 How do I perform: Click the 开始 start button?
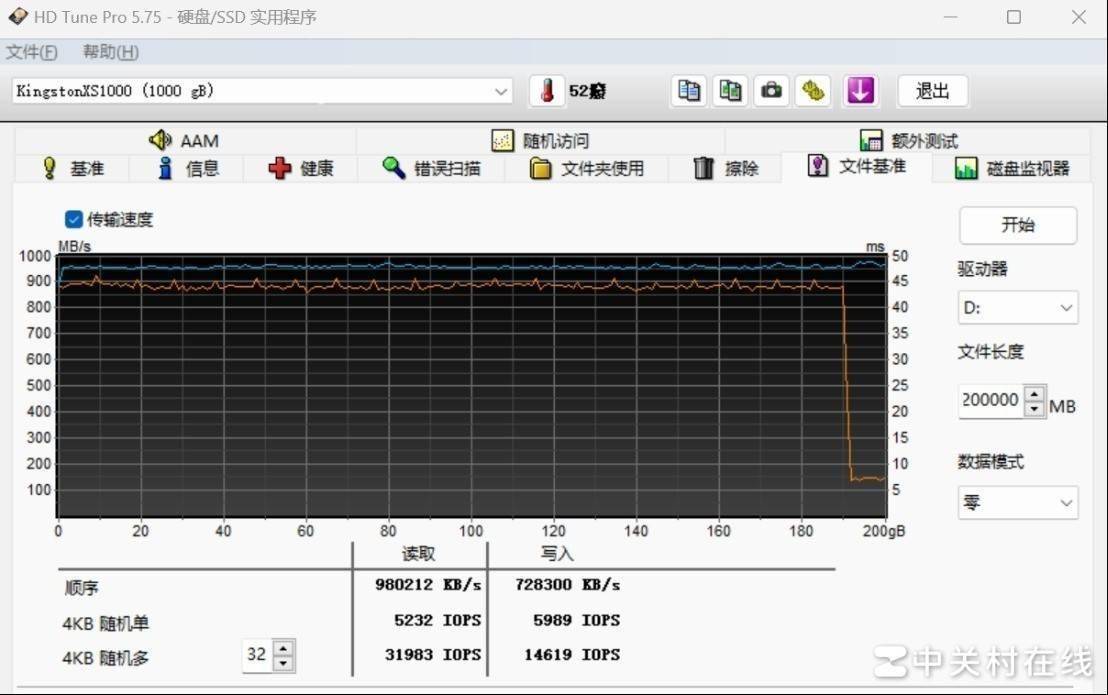click(x=1018, y=225)
